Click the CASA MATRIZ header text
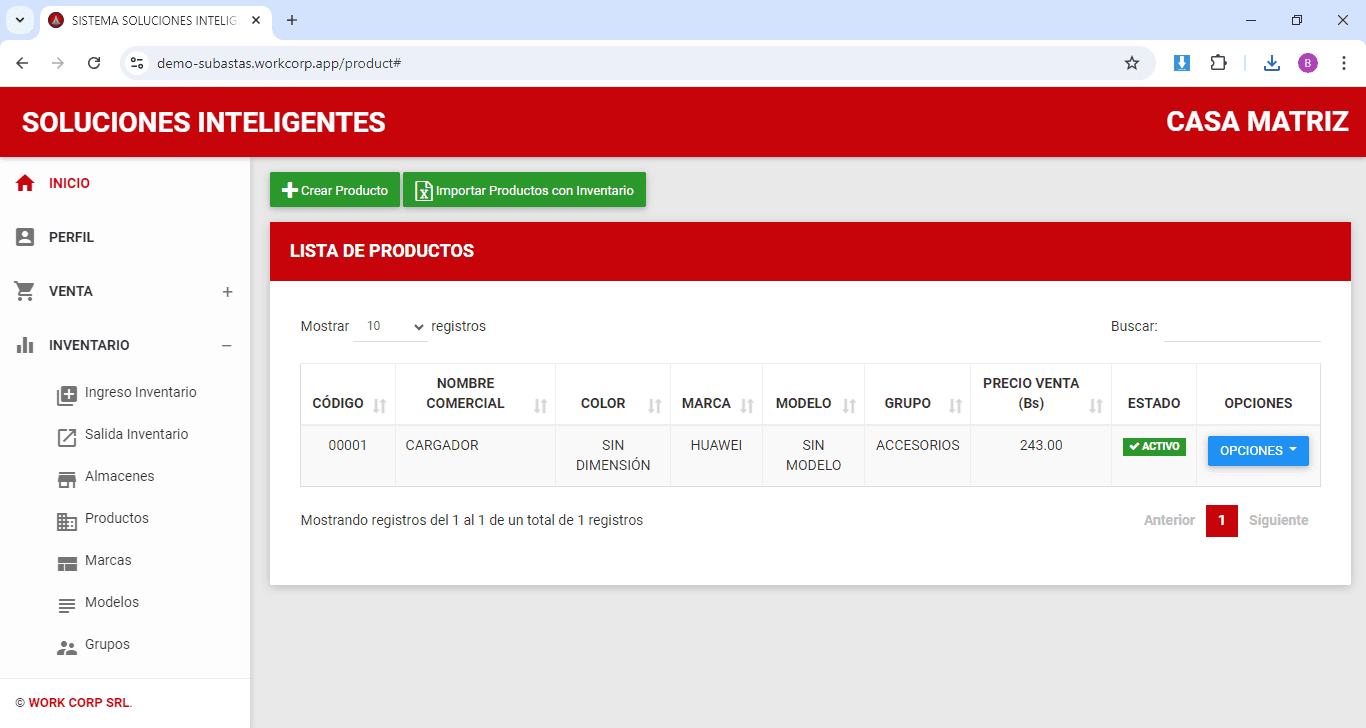Screen dimensions: 1366x728 click(x=1257, y=122)
